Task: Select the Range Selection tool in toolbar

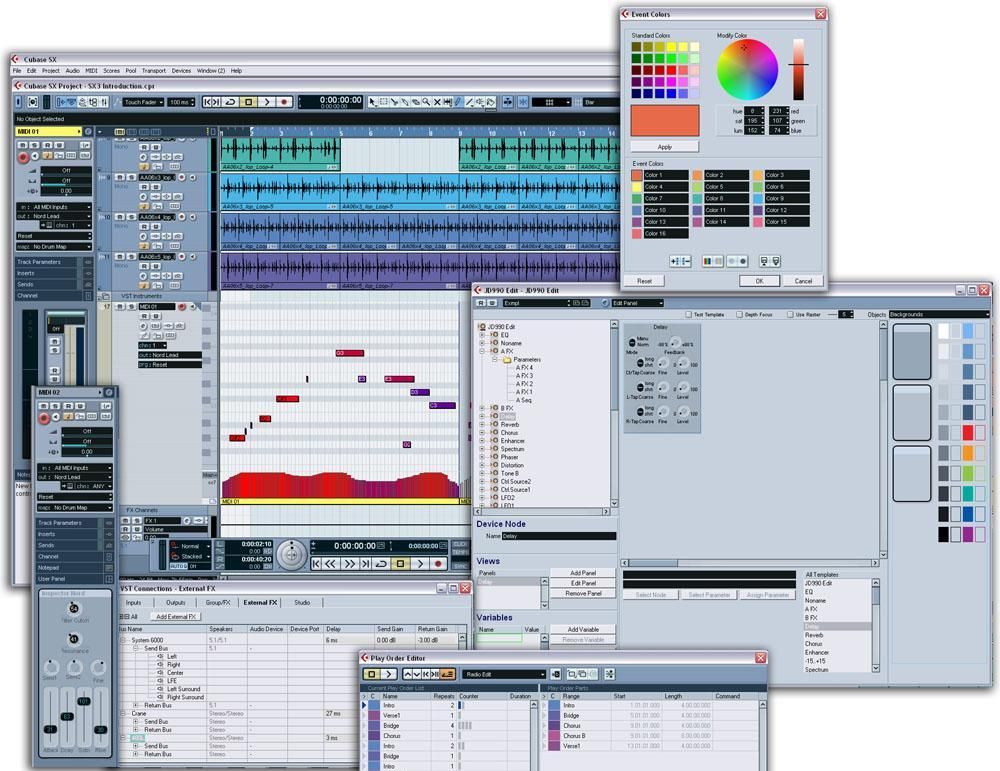Action: pyautogui.click(x=383, y=102)
